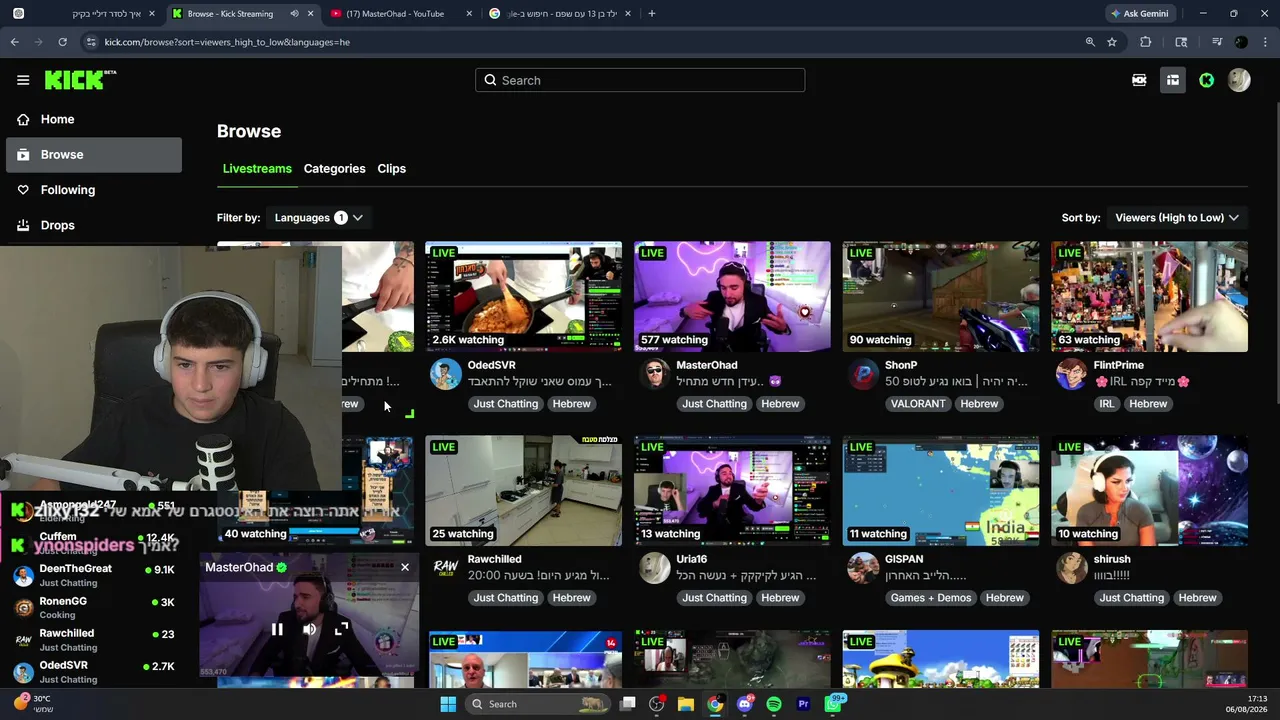The height and width of the screenshot is (720, 1280).
Task: Open MasterOhad channel avatar in the stream grid
Action: click(x=655, y=374)
